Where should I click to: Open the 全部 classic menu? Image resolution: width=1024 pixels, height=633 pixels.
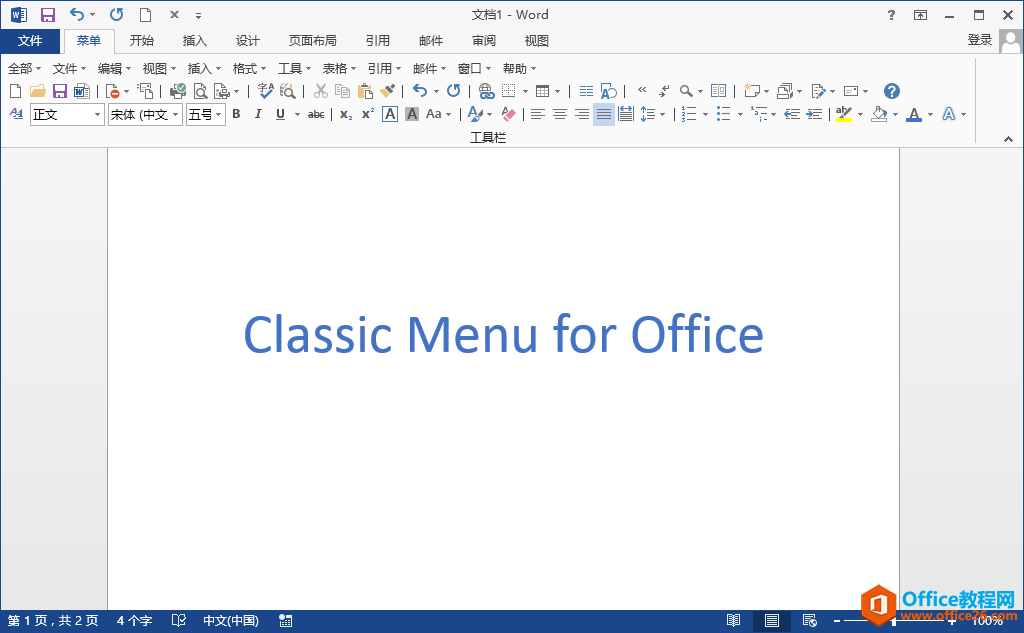(x=24, y=69)
